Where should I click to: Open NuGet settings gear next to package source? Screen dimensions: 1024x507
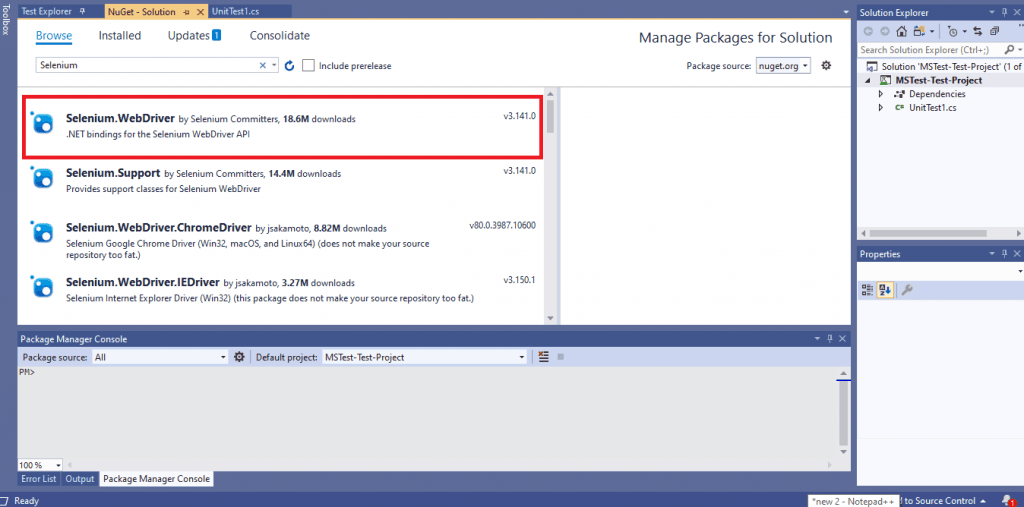click(x=826, y=65)
